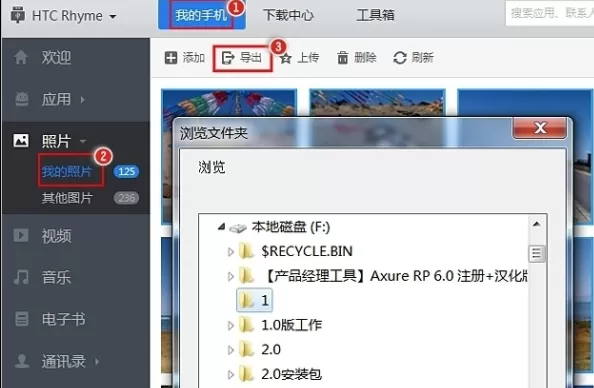The width and height of the screenshot is (594, 388).
Task: Click the 应用 android icon in the sidebar
Action: (x=21, y=99)
